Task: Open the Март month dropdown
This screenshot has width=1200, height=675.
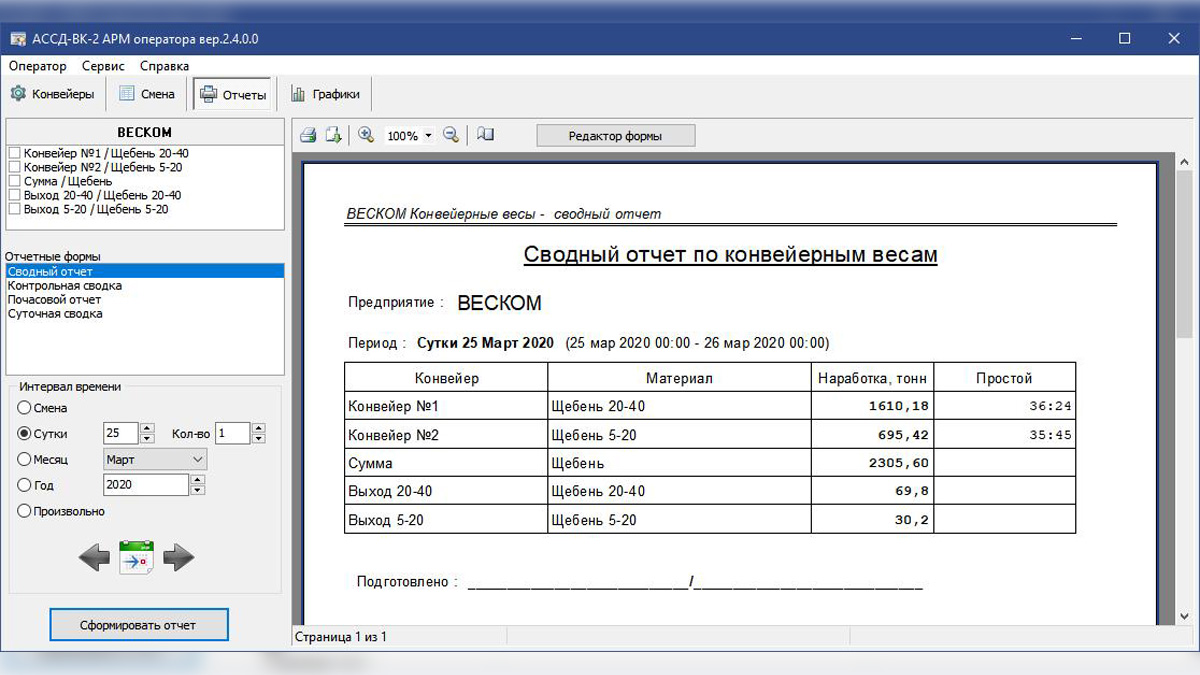Action: [155, 459]
